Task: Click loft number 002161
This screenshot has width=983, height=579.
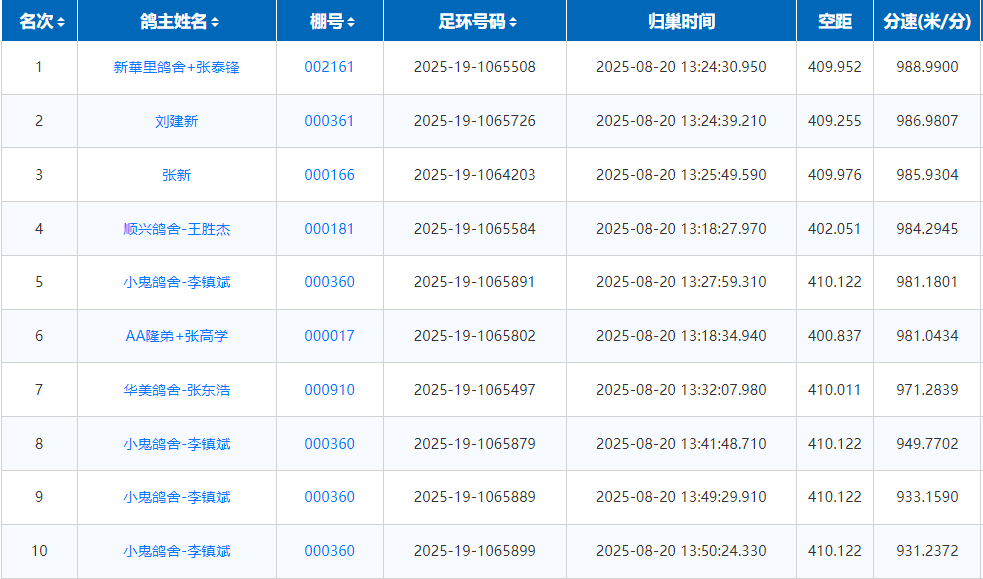Action: pyautogui.click(x=329, y=67)
